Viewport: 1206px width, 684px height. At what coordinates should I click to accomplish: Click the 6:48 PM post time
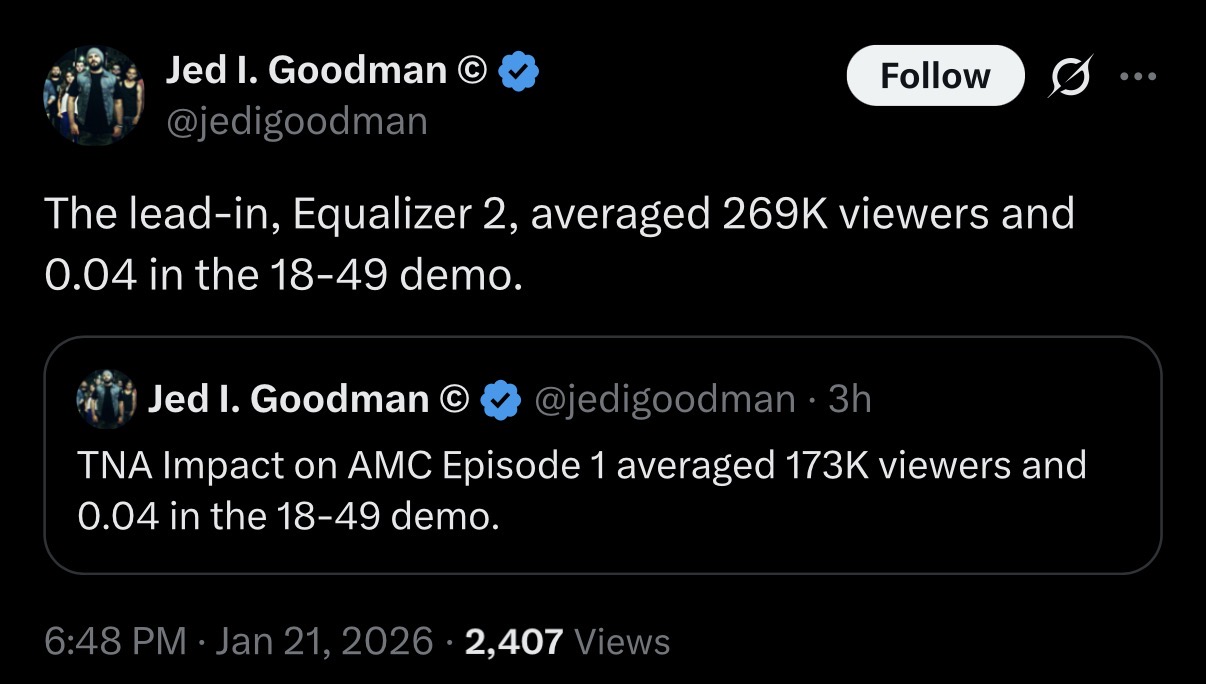pos(115,640)
